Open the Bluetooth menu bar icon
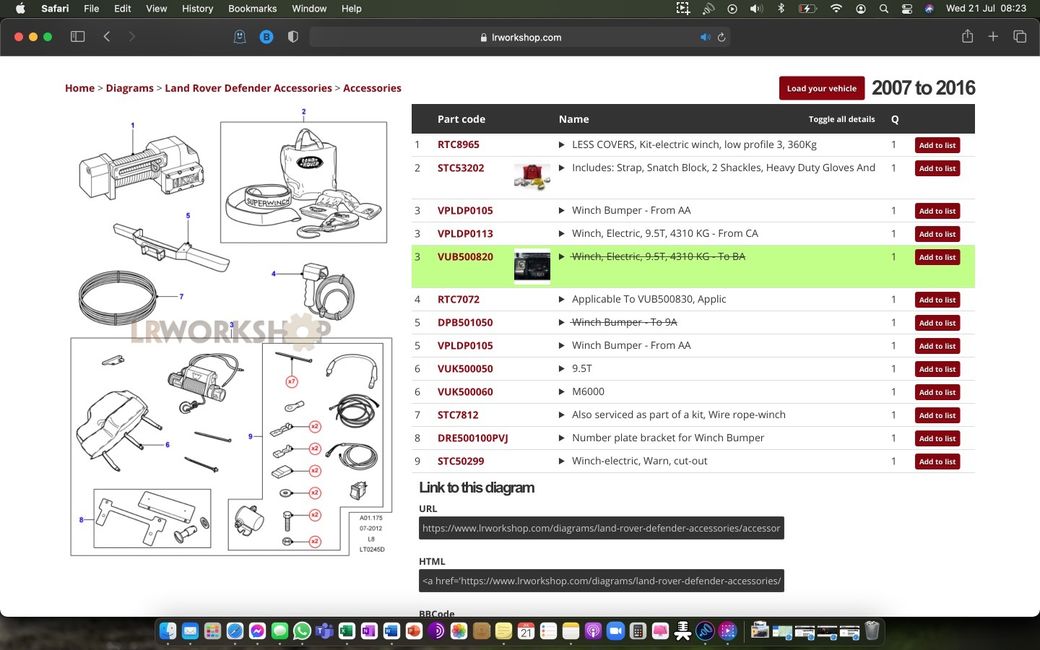 point(781,9)
